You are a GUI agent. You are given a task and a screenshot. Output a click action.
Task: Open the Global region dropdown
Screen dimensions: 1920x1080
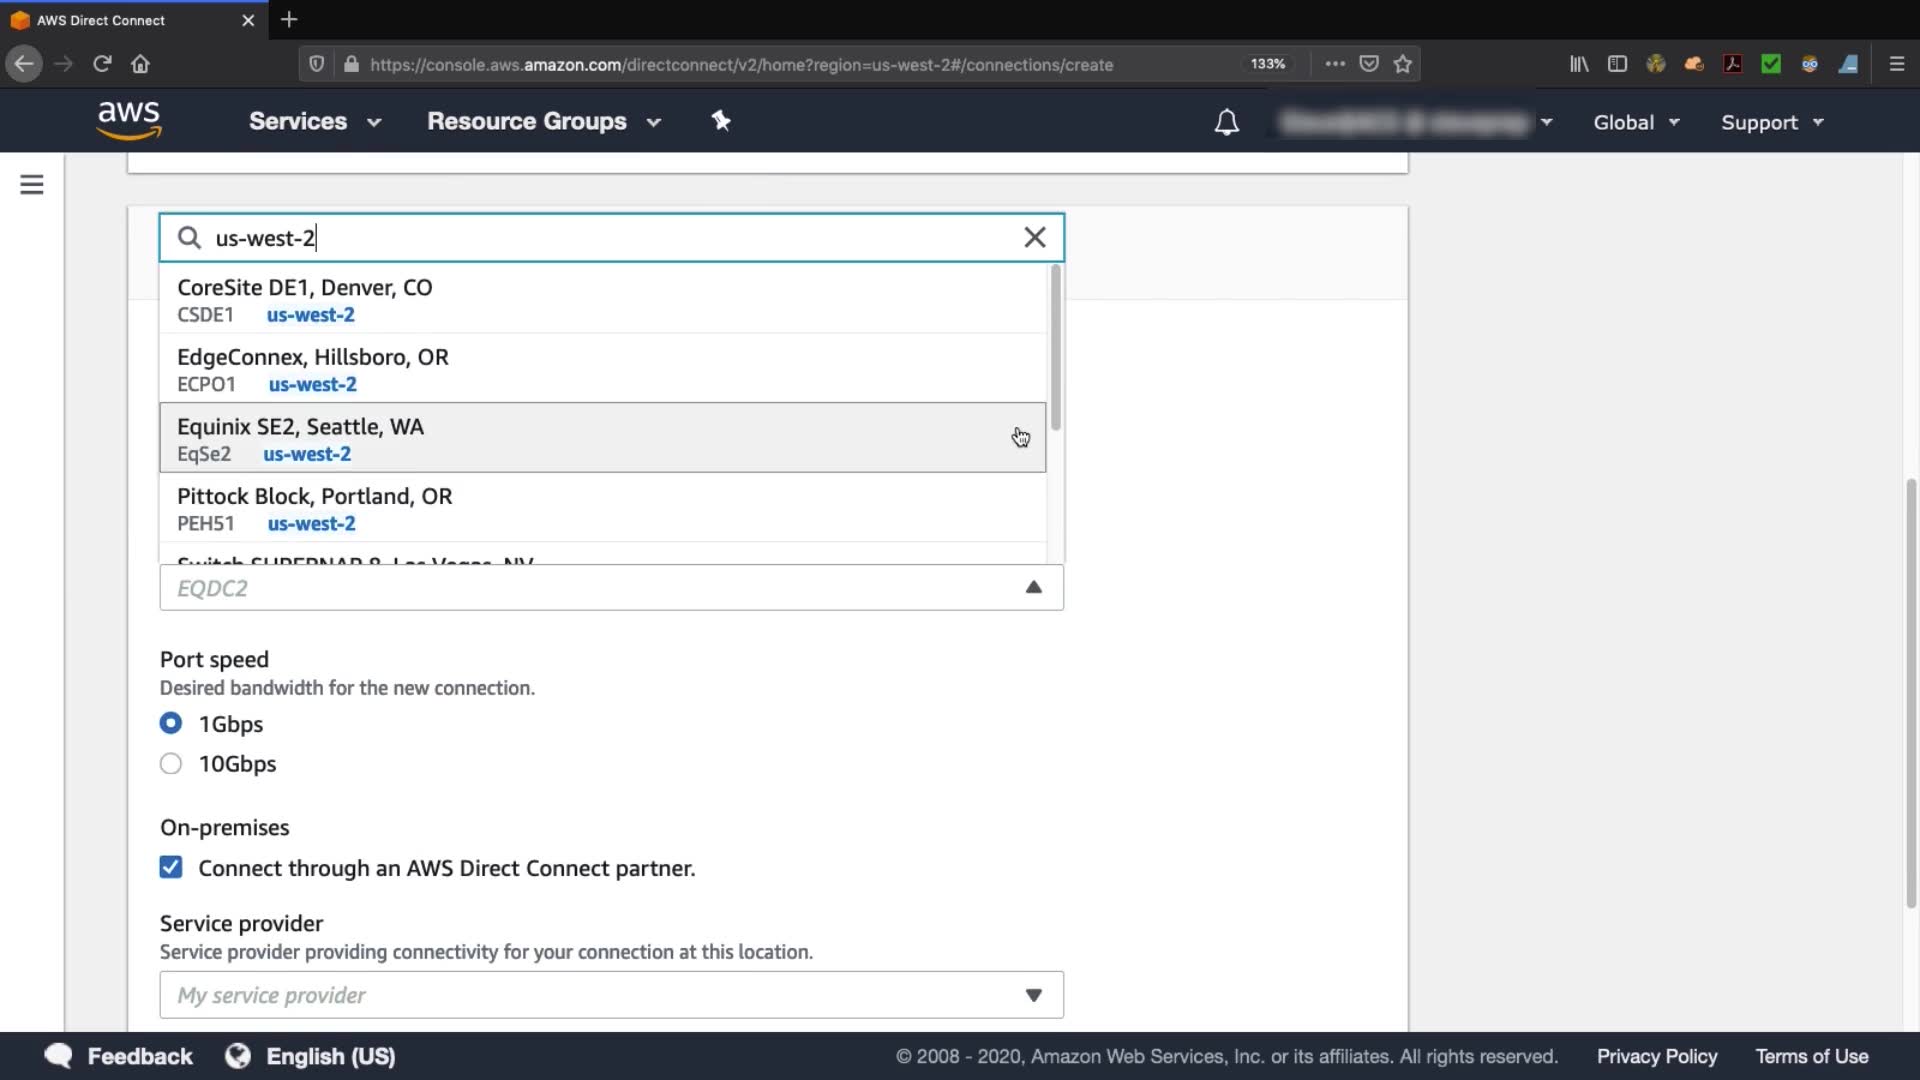tap(1636, 122)
